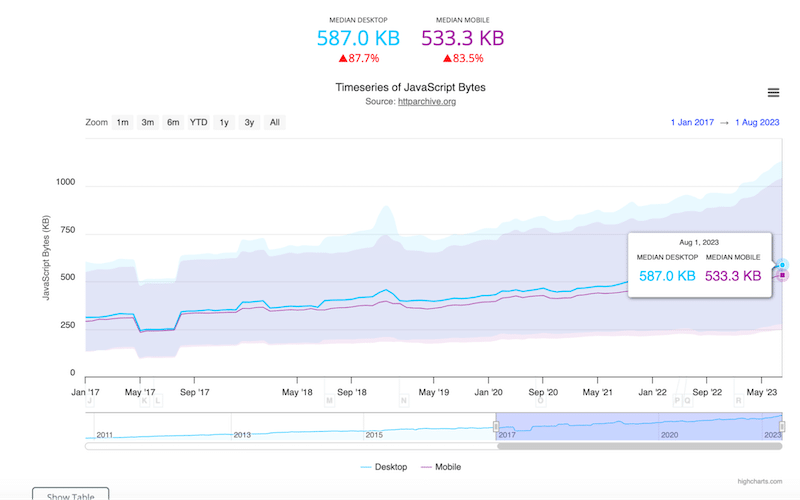The height and width of the screenshot is (500, 800).
Task: Click the K flag marker below the axis
Action: pos(145,401)
